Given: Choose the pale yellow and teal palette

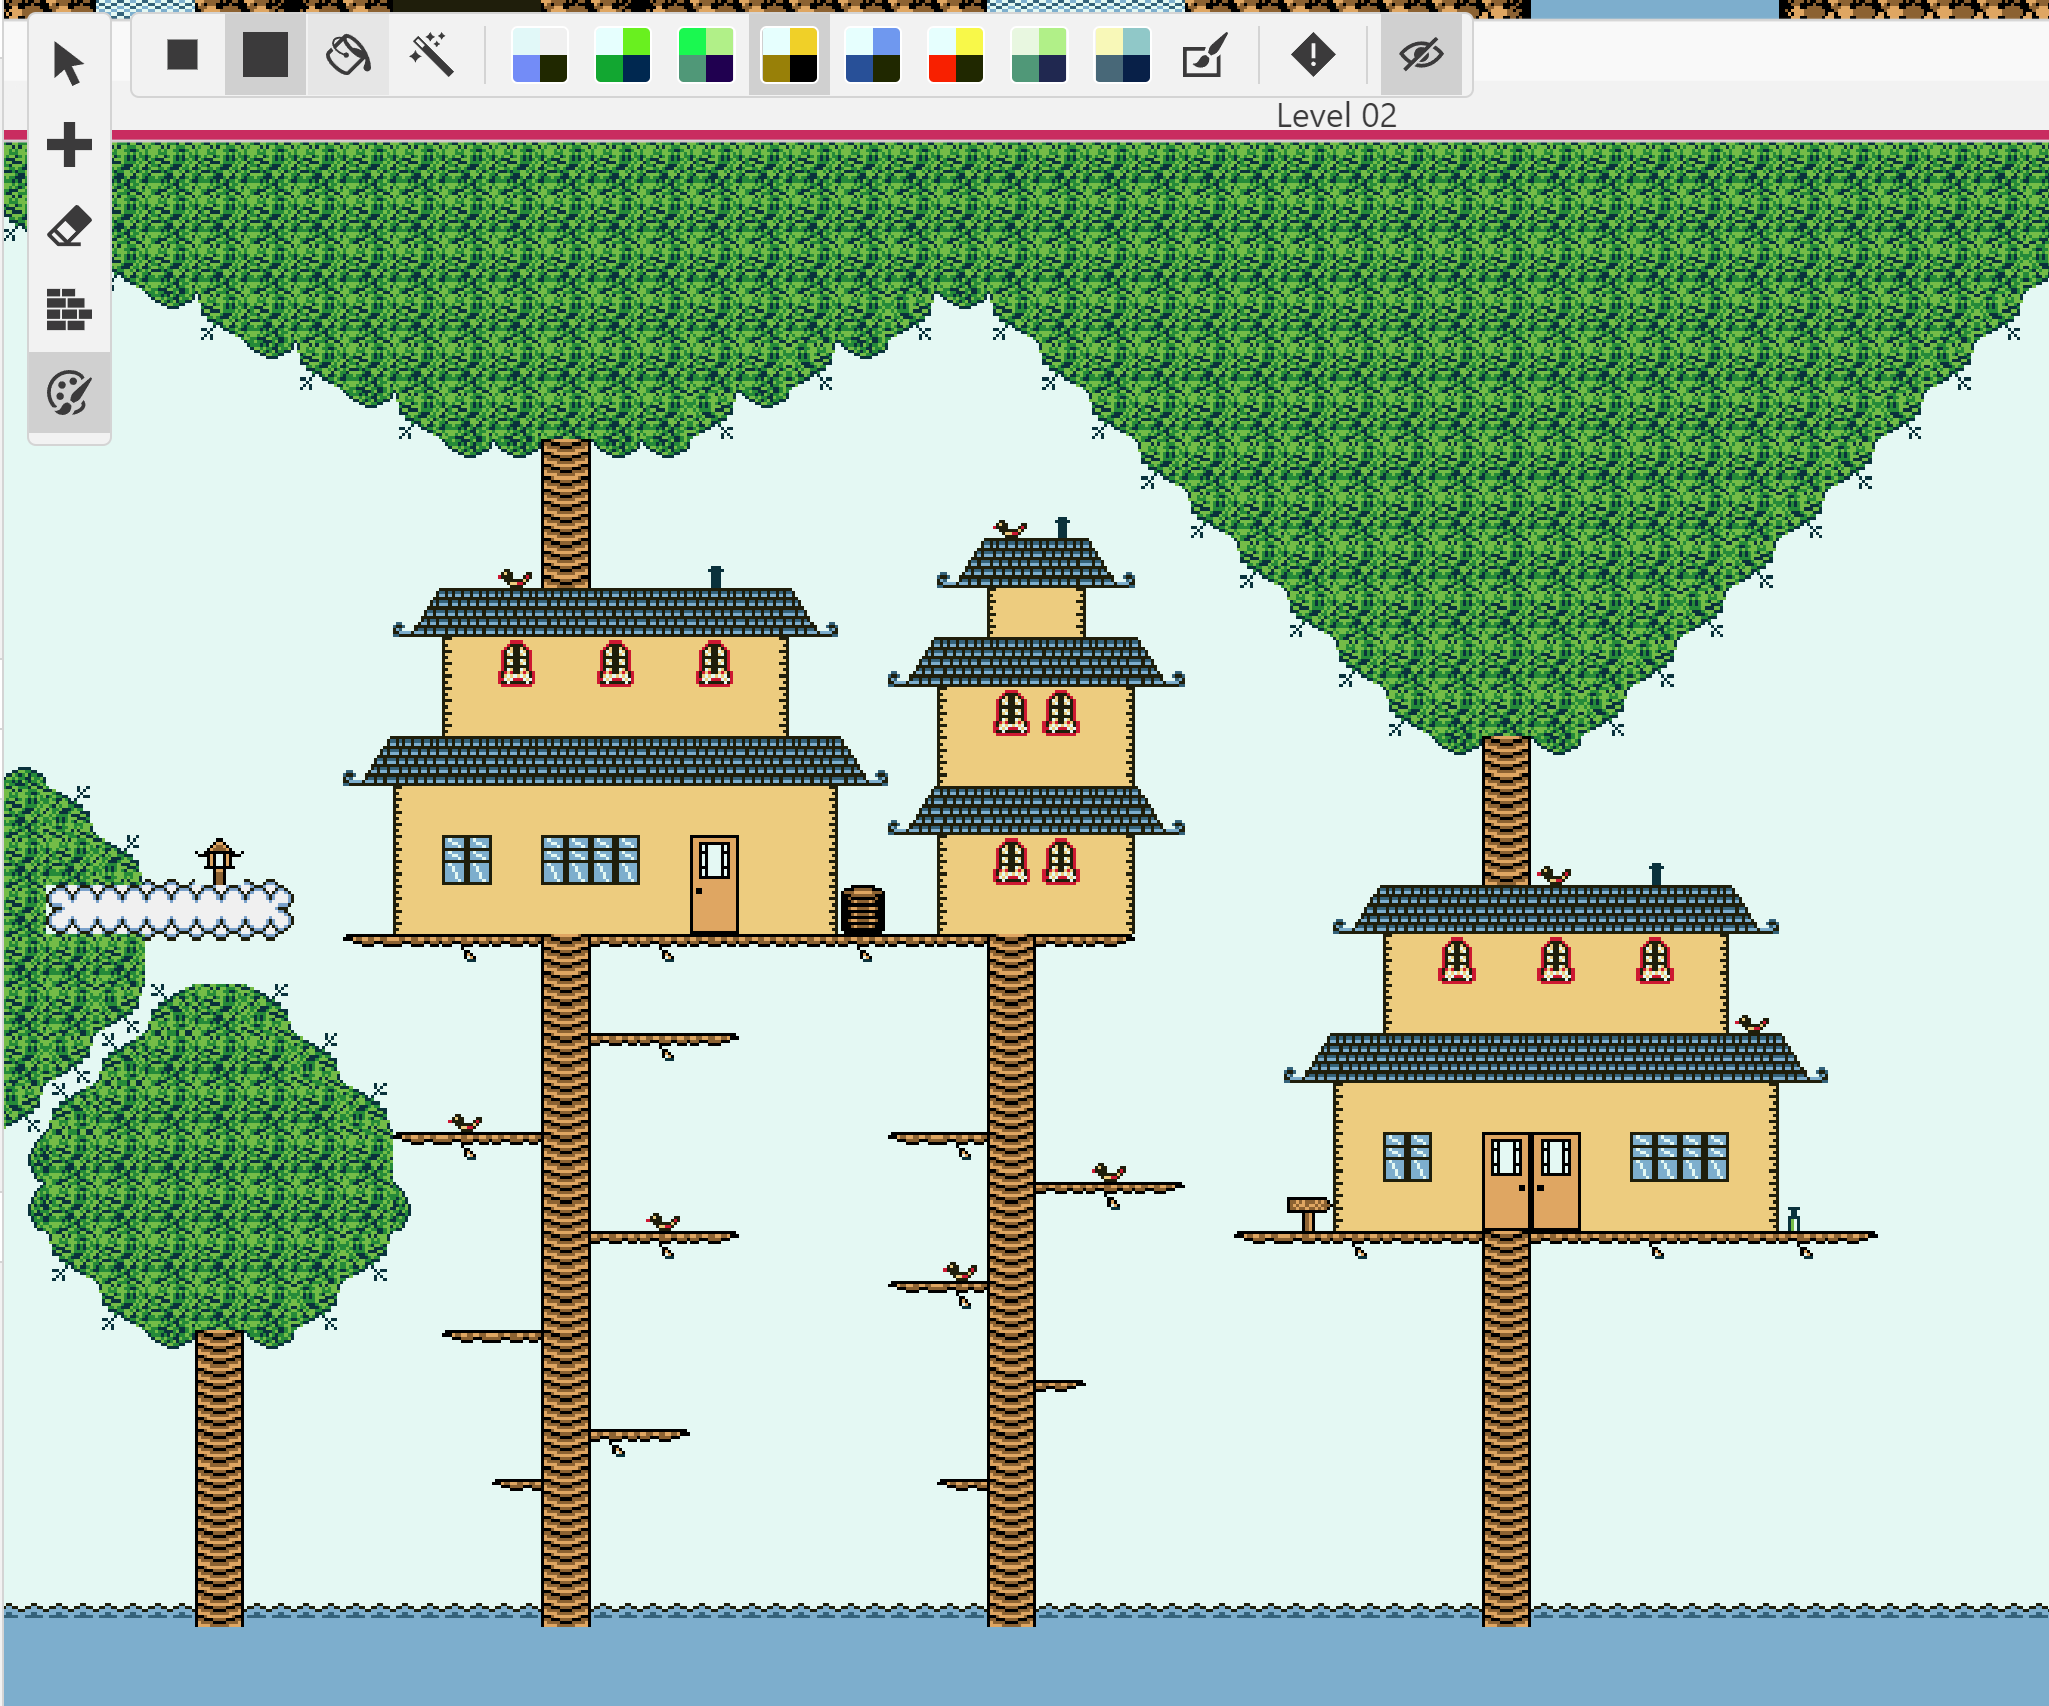Looking at the screenshot, I should pos(1122,55).
